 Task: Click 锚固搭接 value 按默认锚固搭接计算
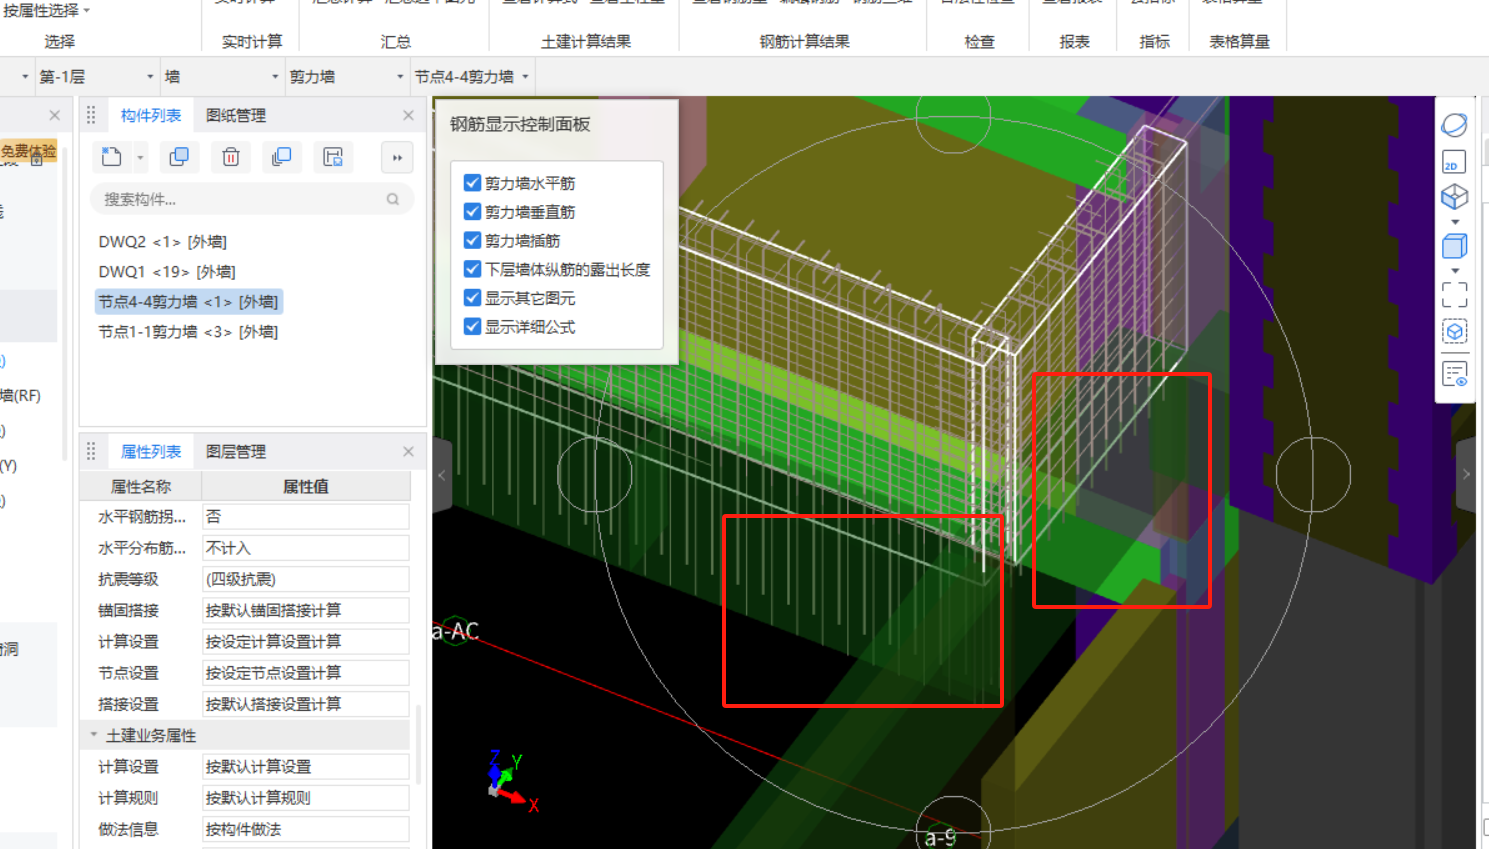pyautogui.click(x=306, y=610)
